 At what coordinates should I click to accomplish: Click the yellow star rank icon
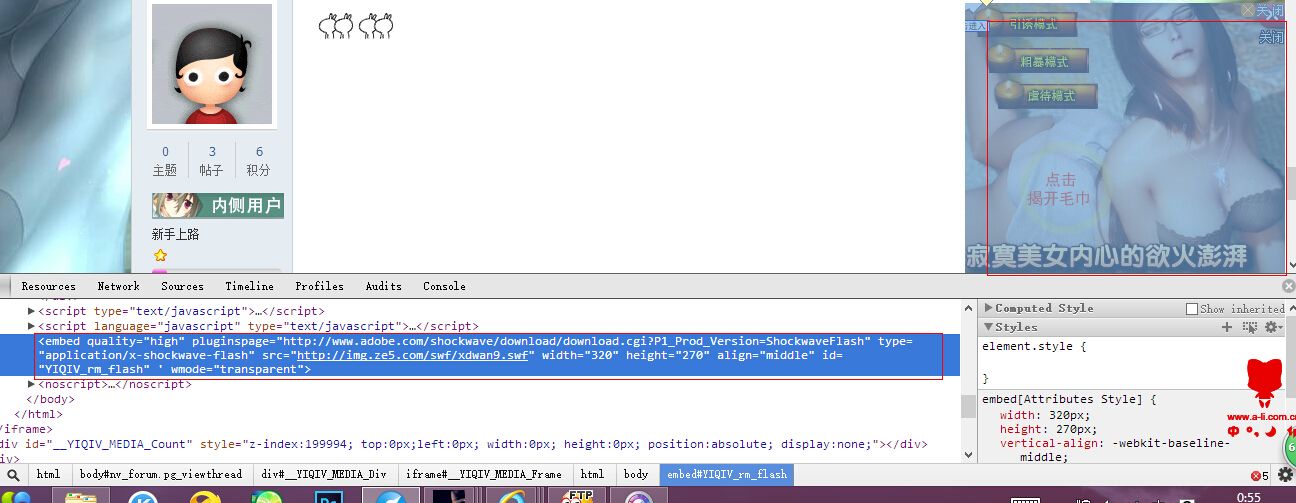point(160,256)
